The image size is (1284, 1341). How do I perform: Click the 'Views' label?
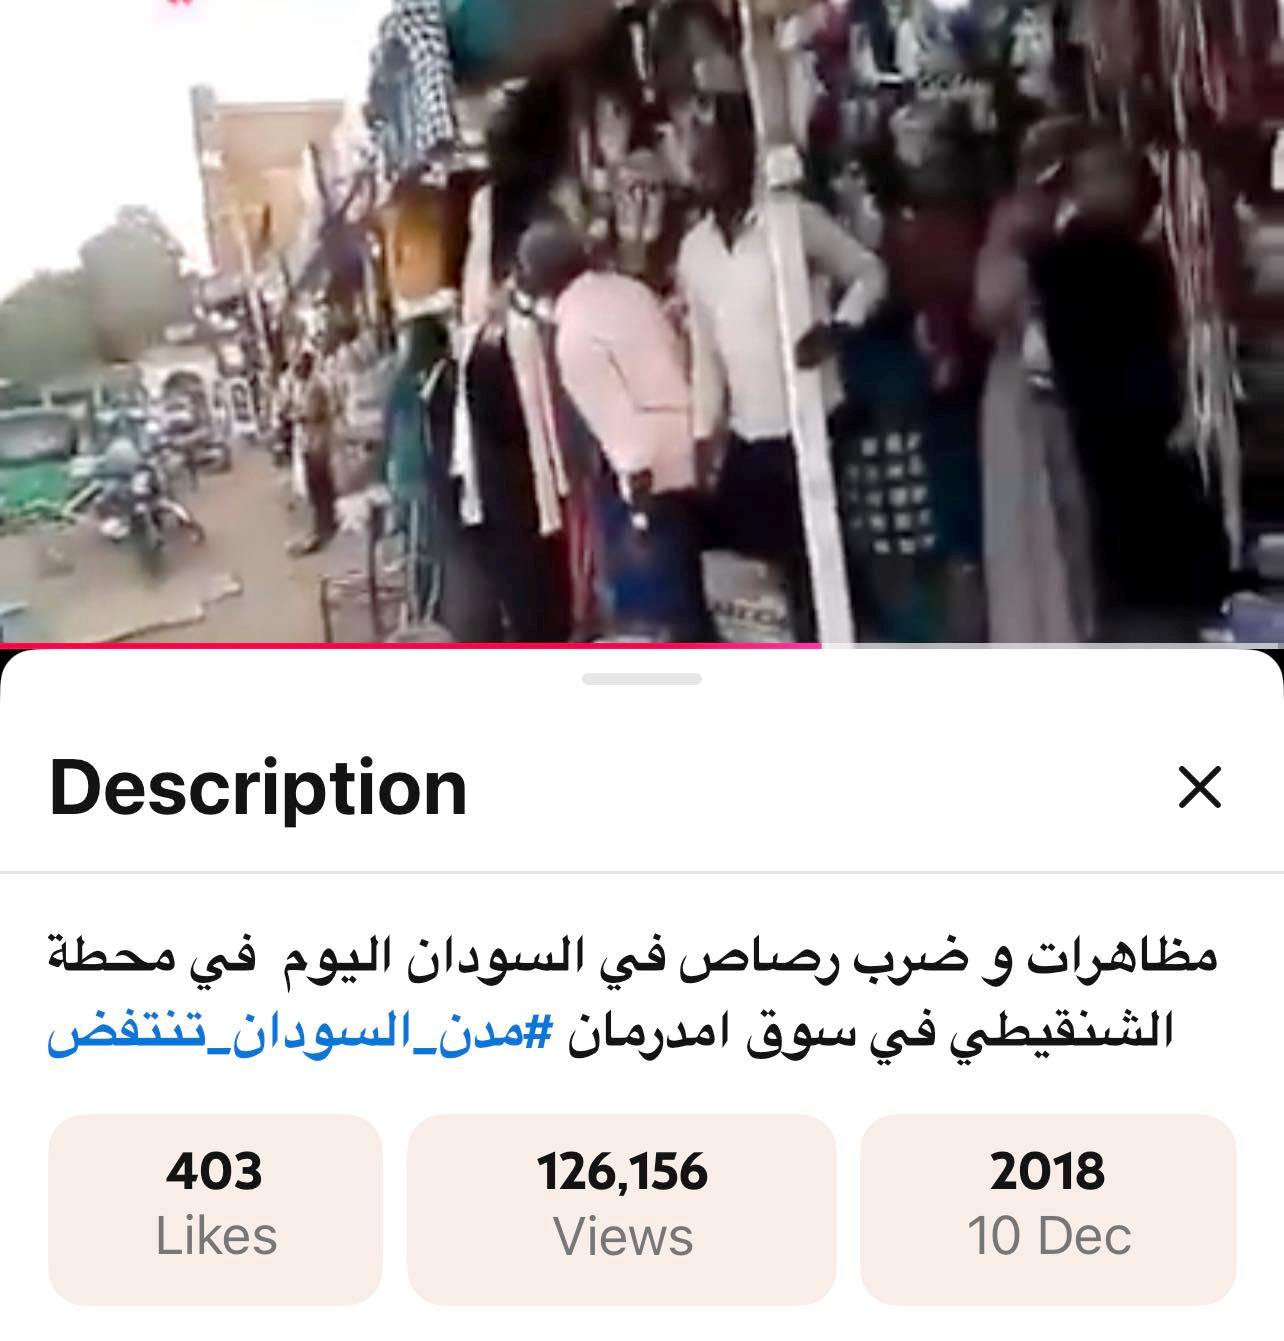pos(623,1236)
